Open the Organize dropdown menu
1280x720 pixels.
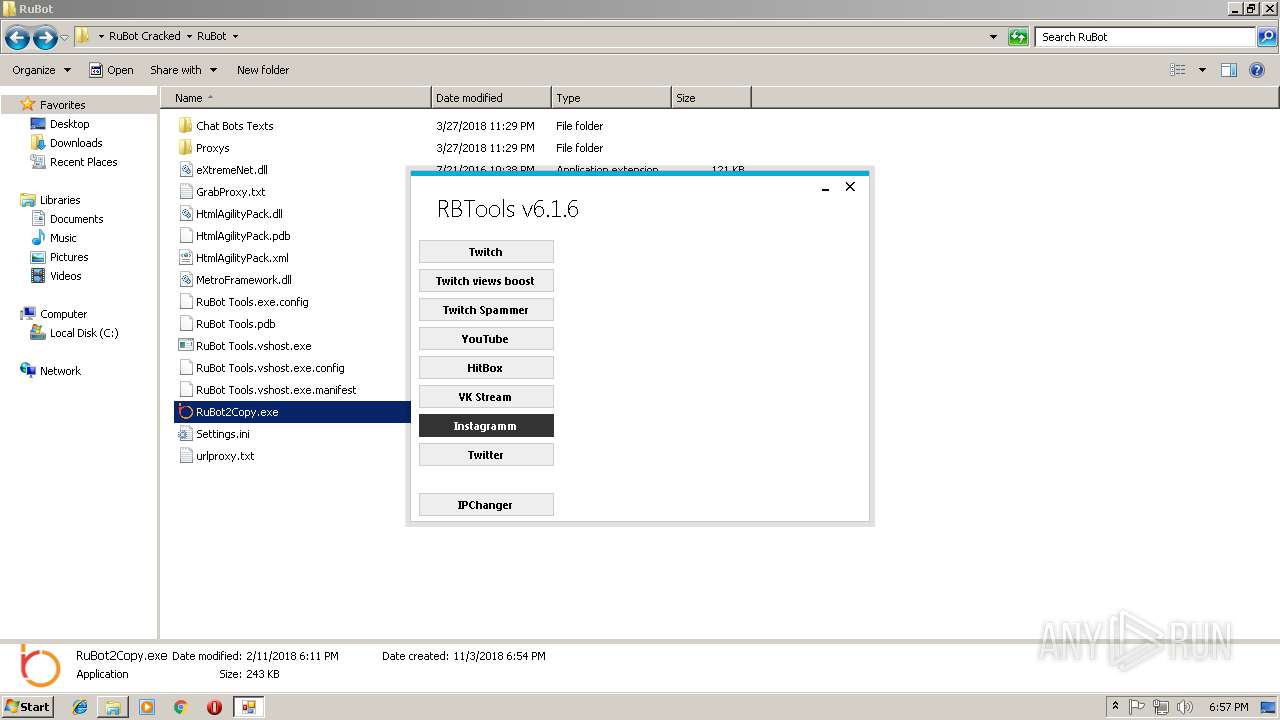point(41,70)
